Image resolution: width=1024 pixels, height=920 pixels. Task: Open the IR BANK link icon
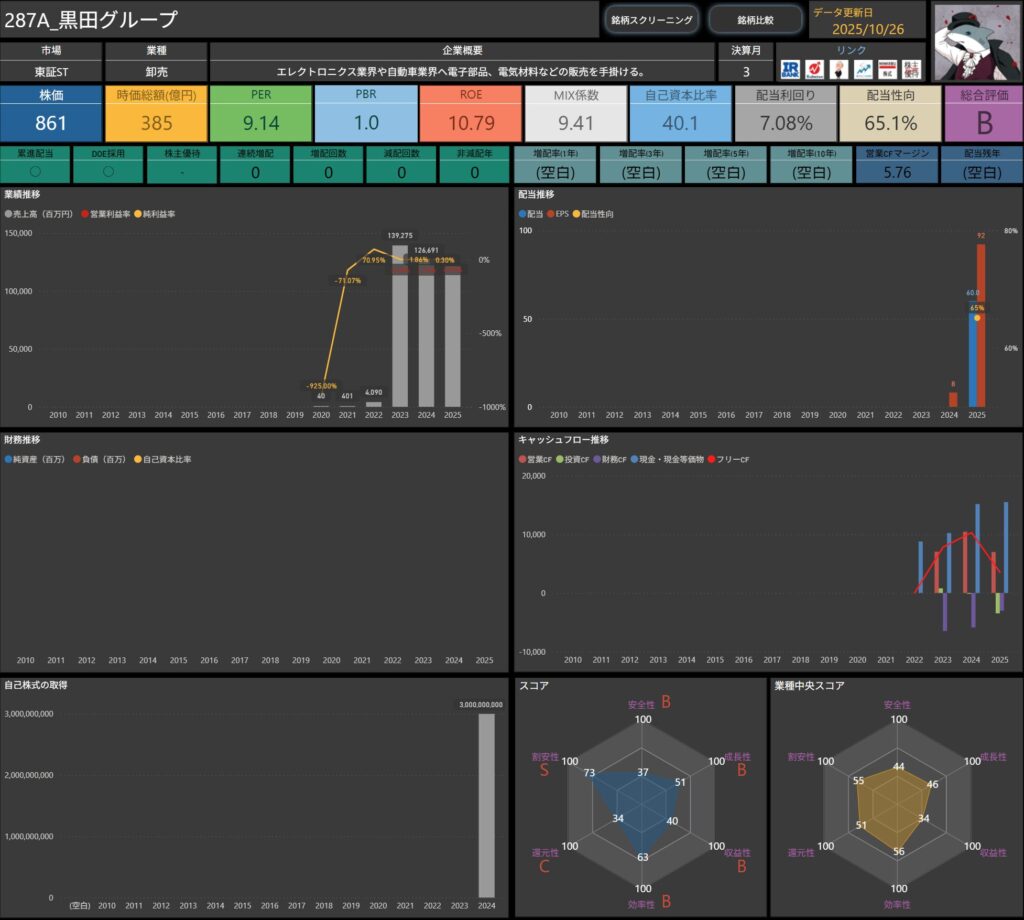790,69
